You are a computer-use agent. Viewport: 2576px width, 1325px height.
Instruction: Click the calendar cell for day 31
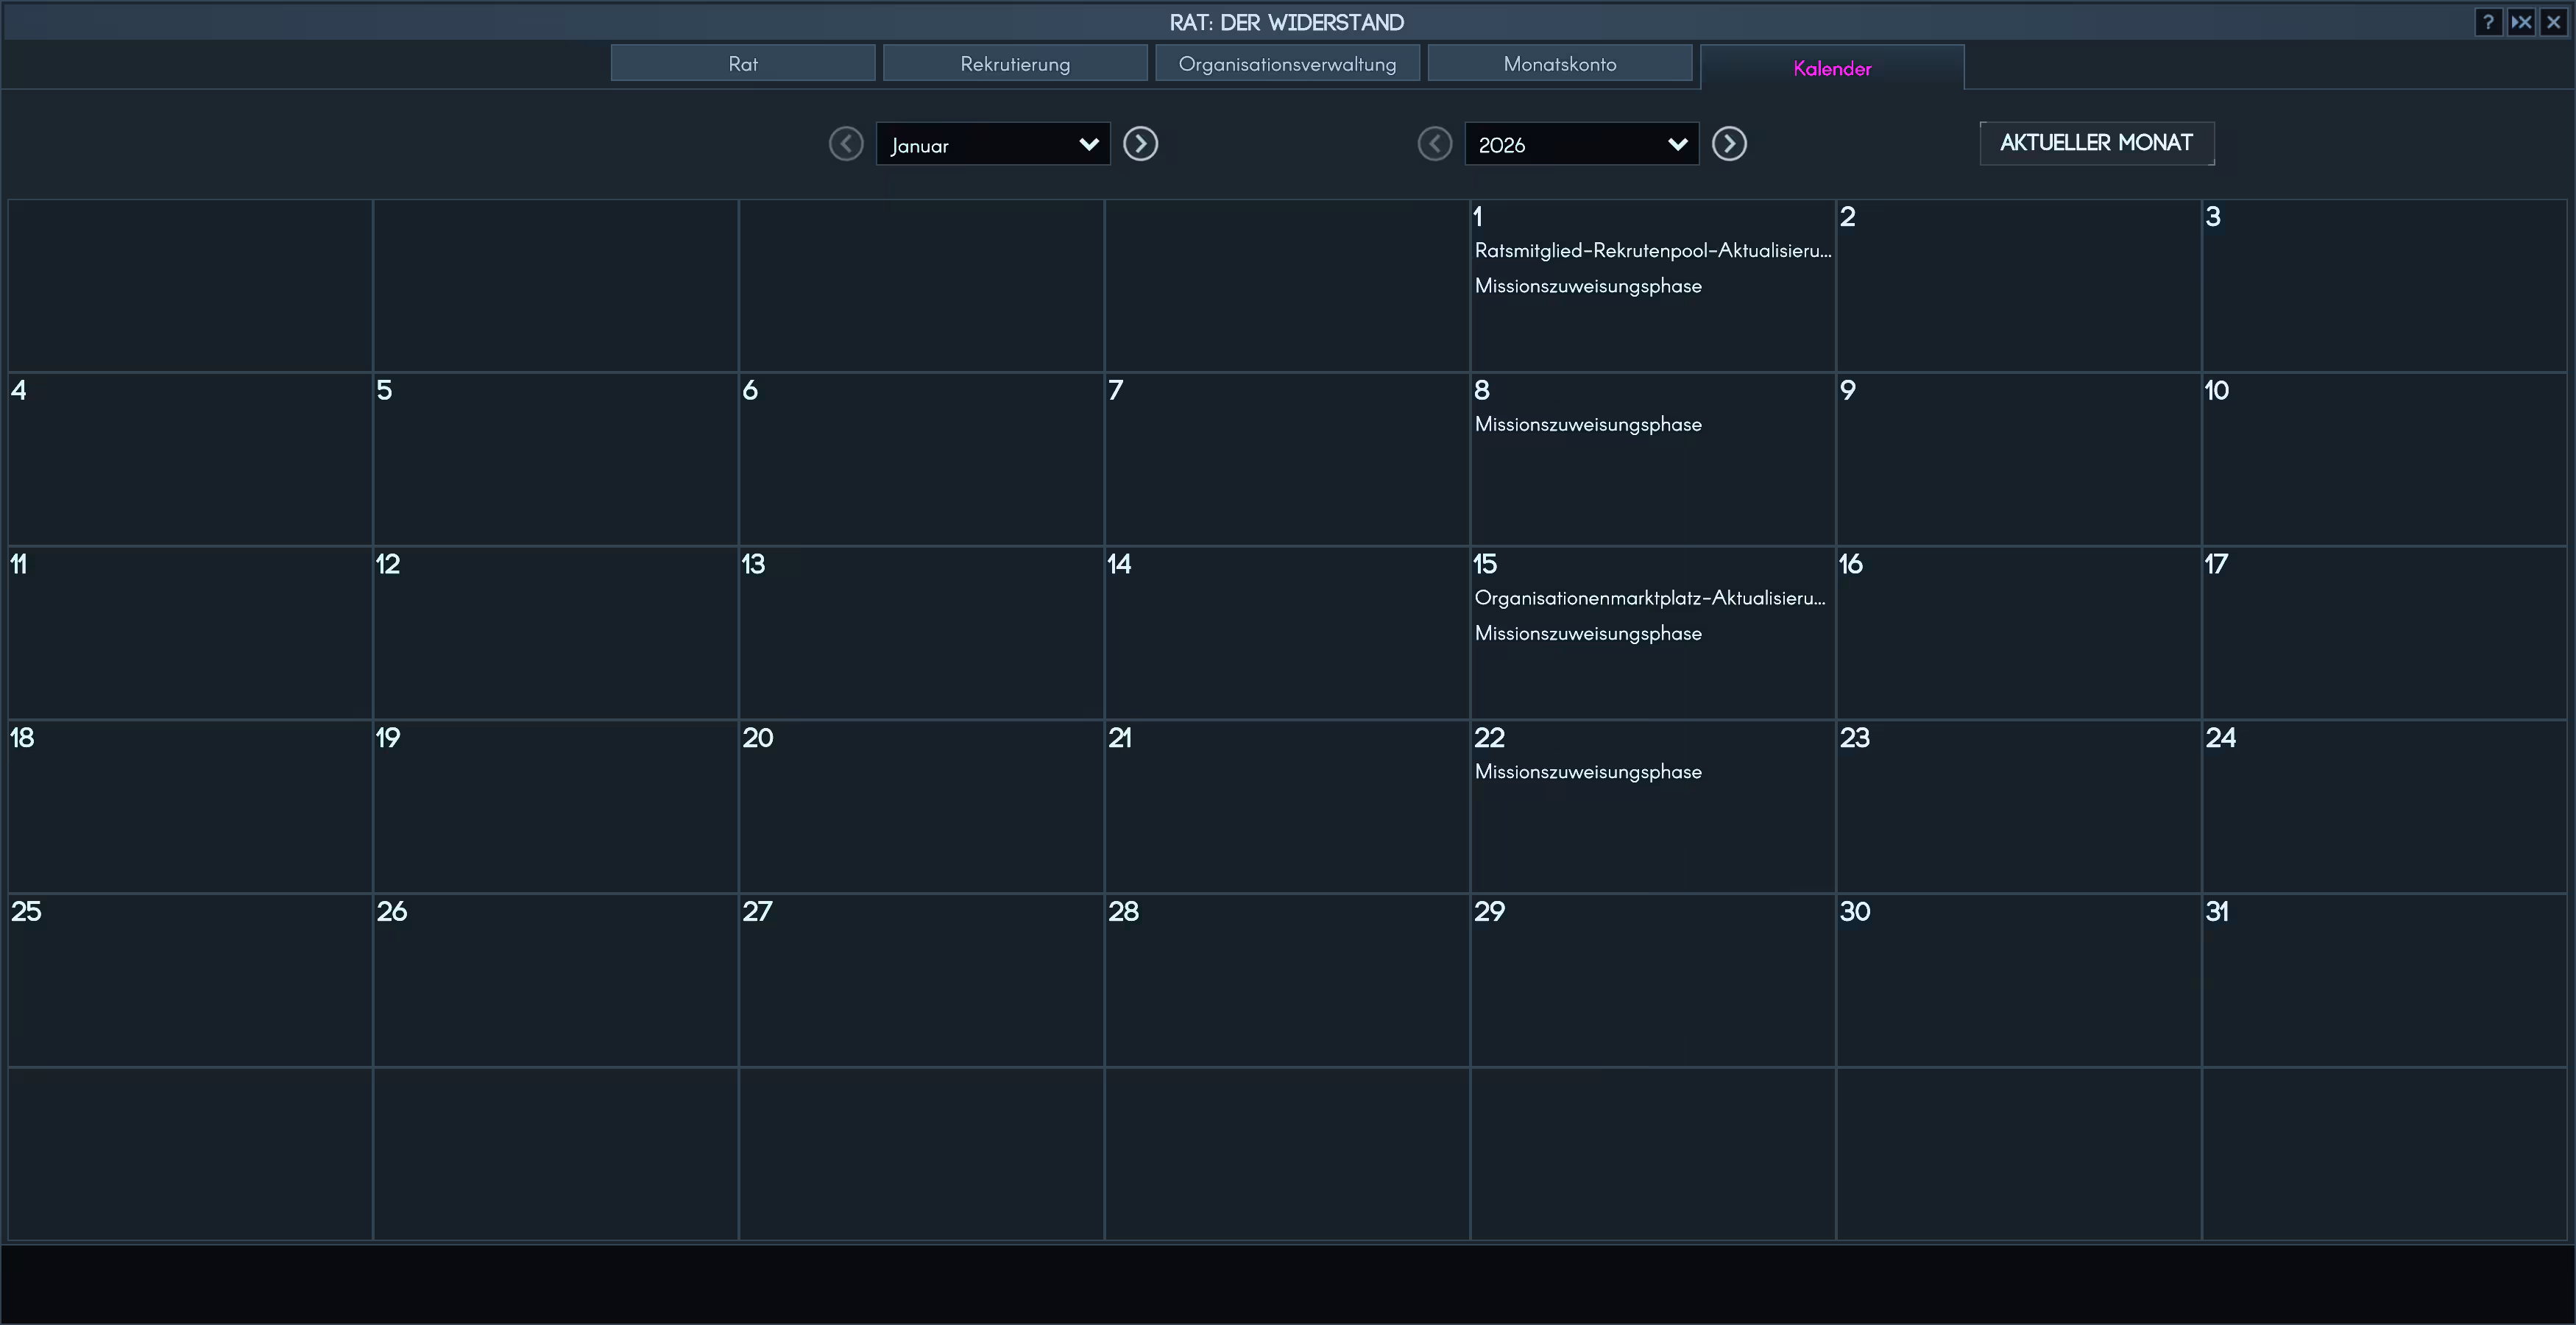coord(2383,980)
